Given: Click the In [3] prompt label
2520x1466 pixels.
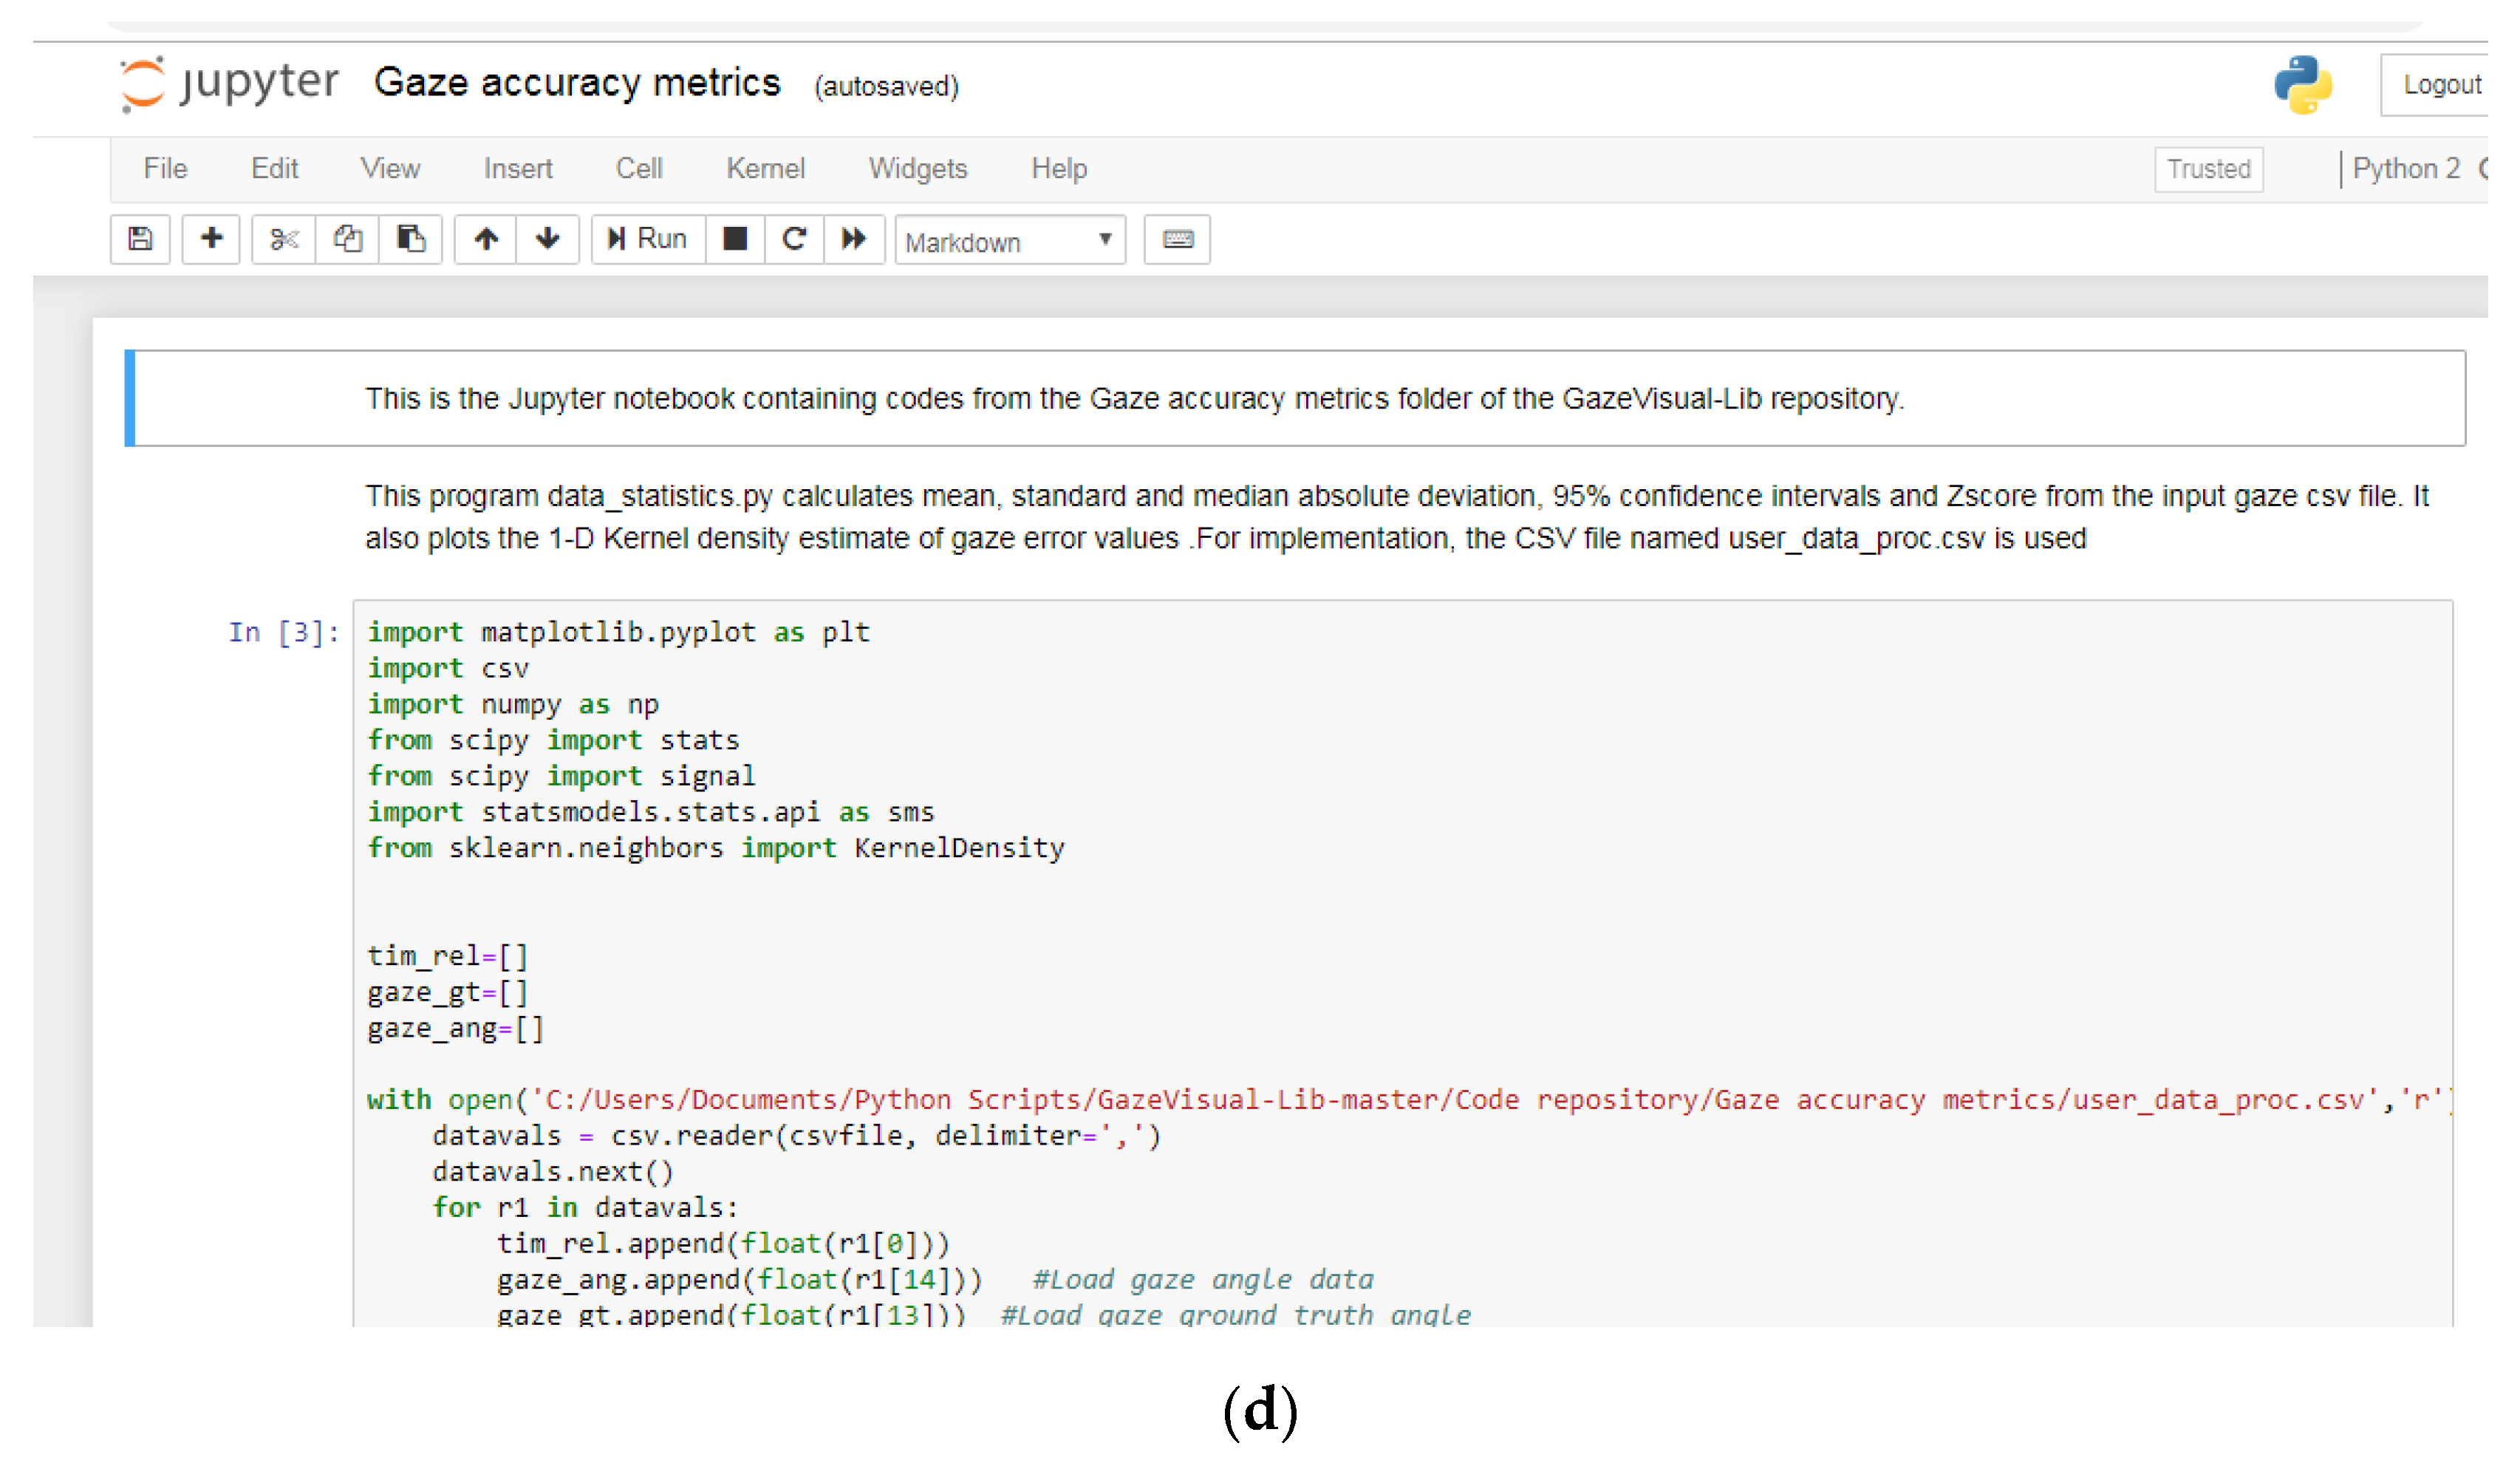Looking at the screenshot, I should point(284,632).
